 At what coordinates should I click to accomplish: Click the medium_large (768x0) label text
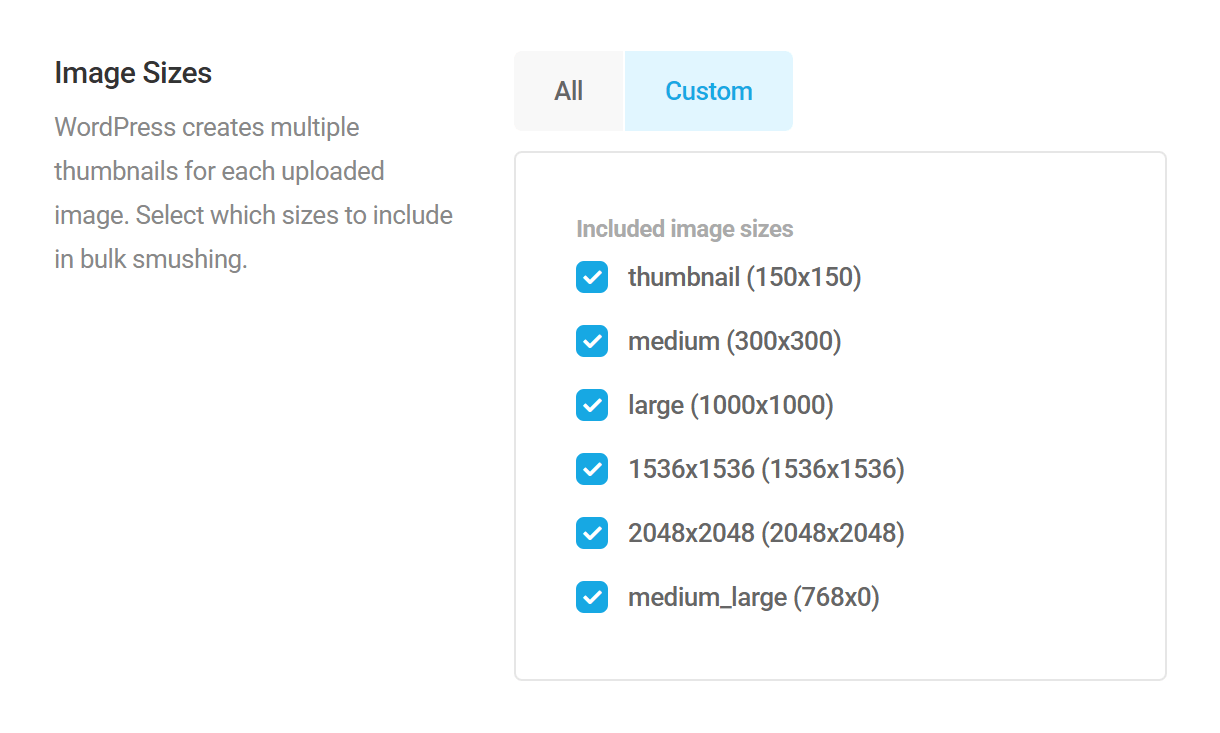(x=754, y=598)
